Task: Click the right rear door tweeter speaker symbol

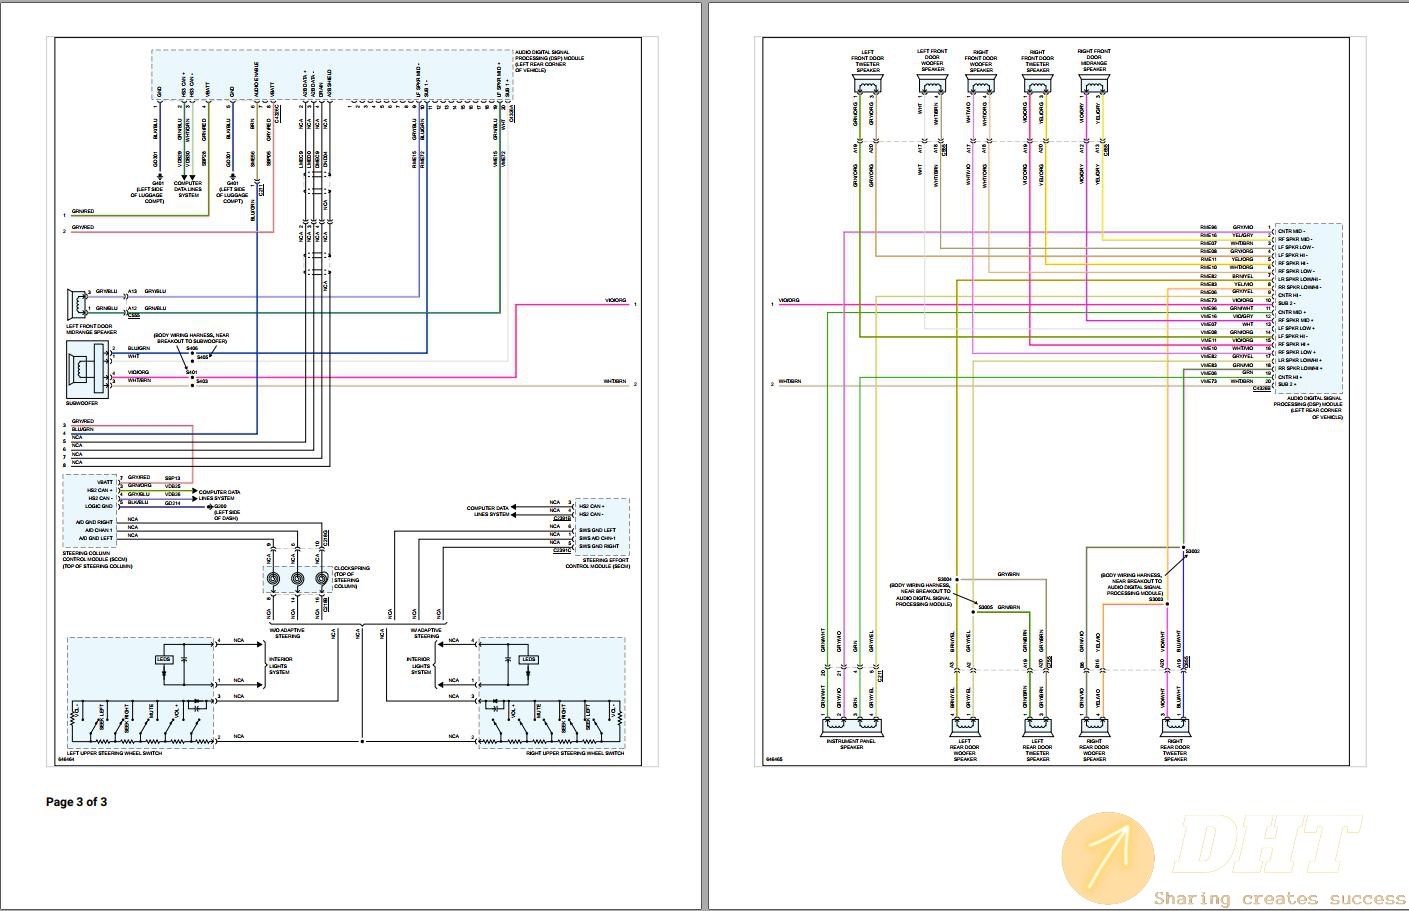Action: [1175, 729]
